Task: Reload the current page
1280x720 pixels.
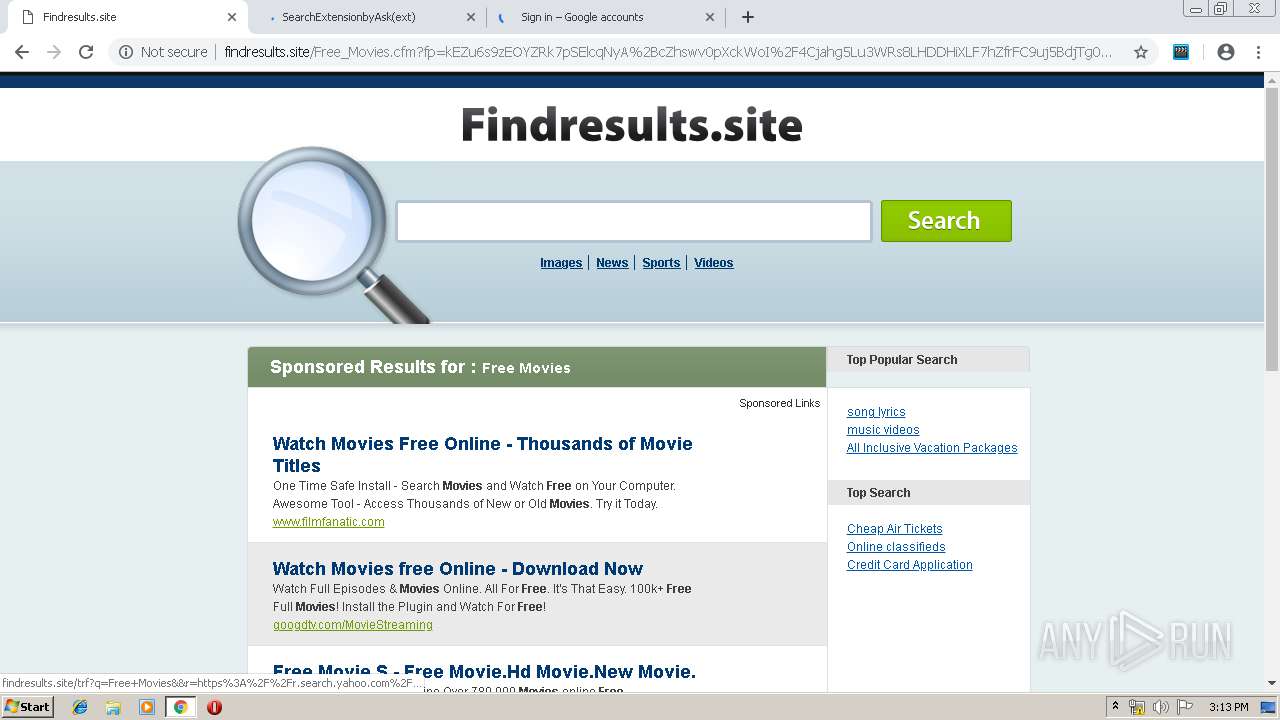Action: pos(86,52)
